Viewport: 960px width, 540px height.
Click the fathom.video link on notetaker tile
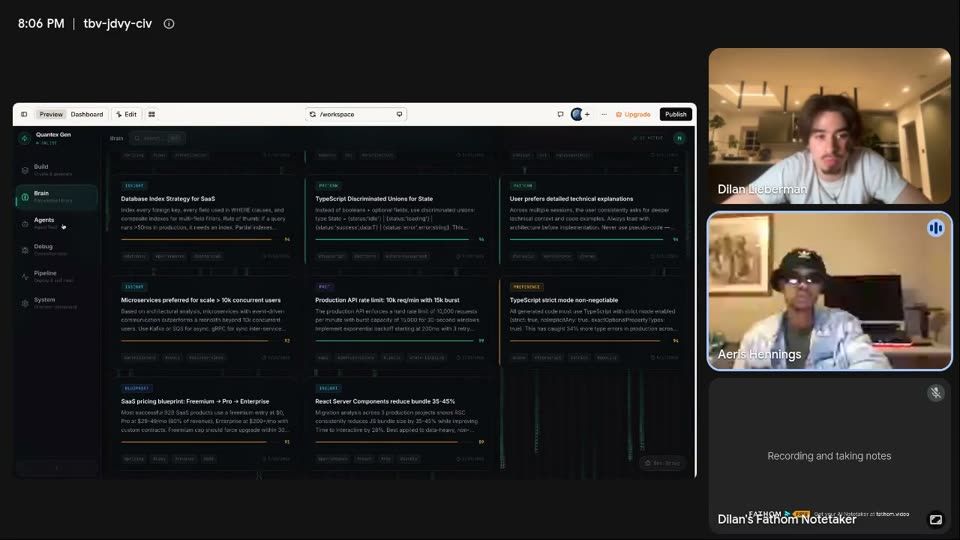pyautogui.click(x=892, y=514)
